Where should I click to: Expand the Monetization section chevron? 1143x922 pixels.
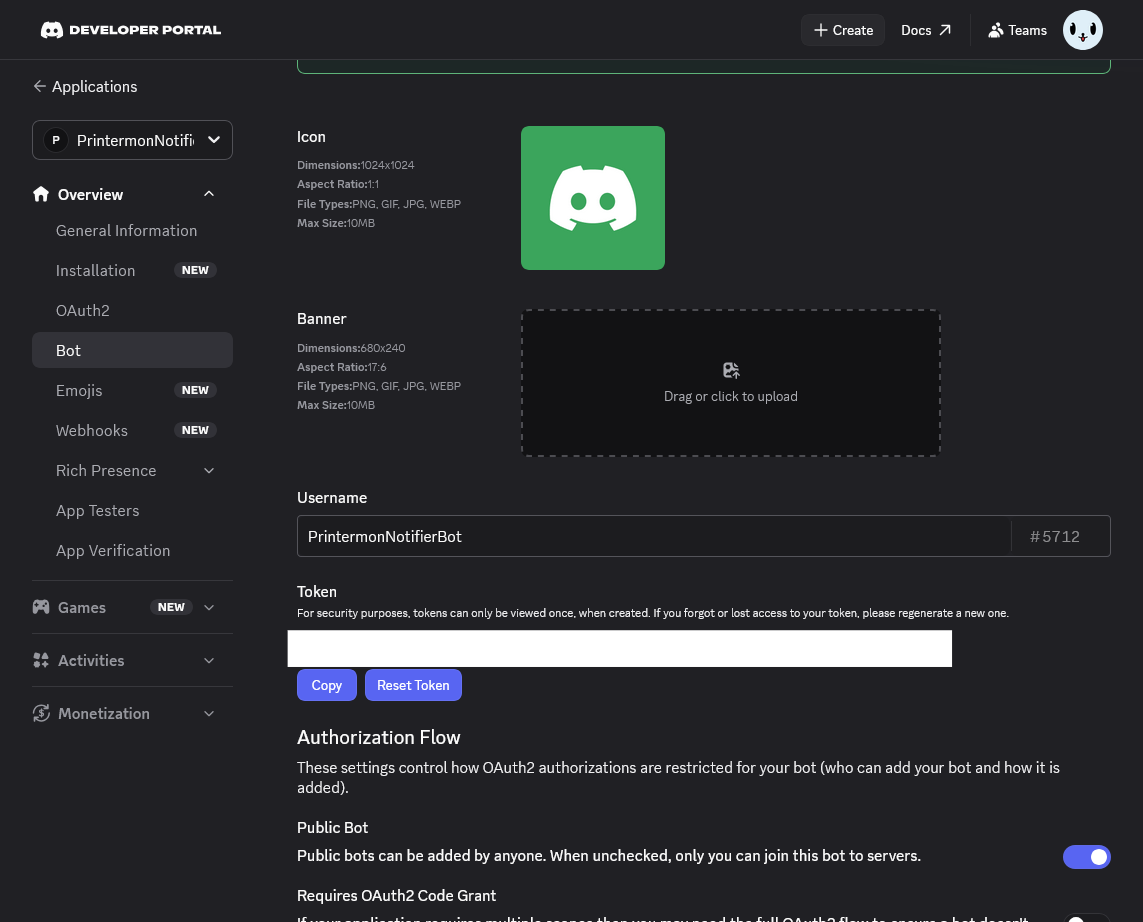coord(209,713)
